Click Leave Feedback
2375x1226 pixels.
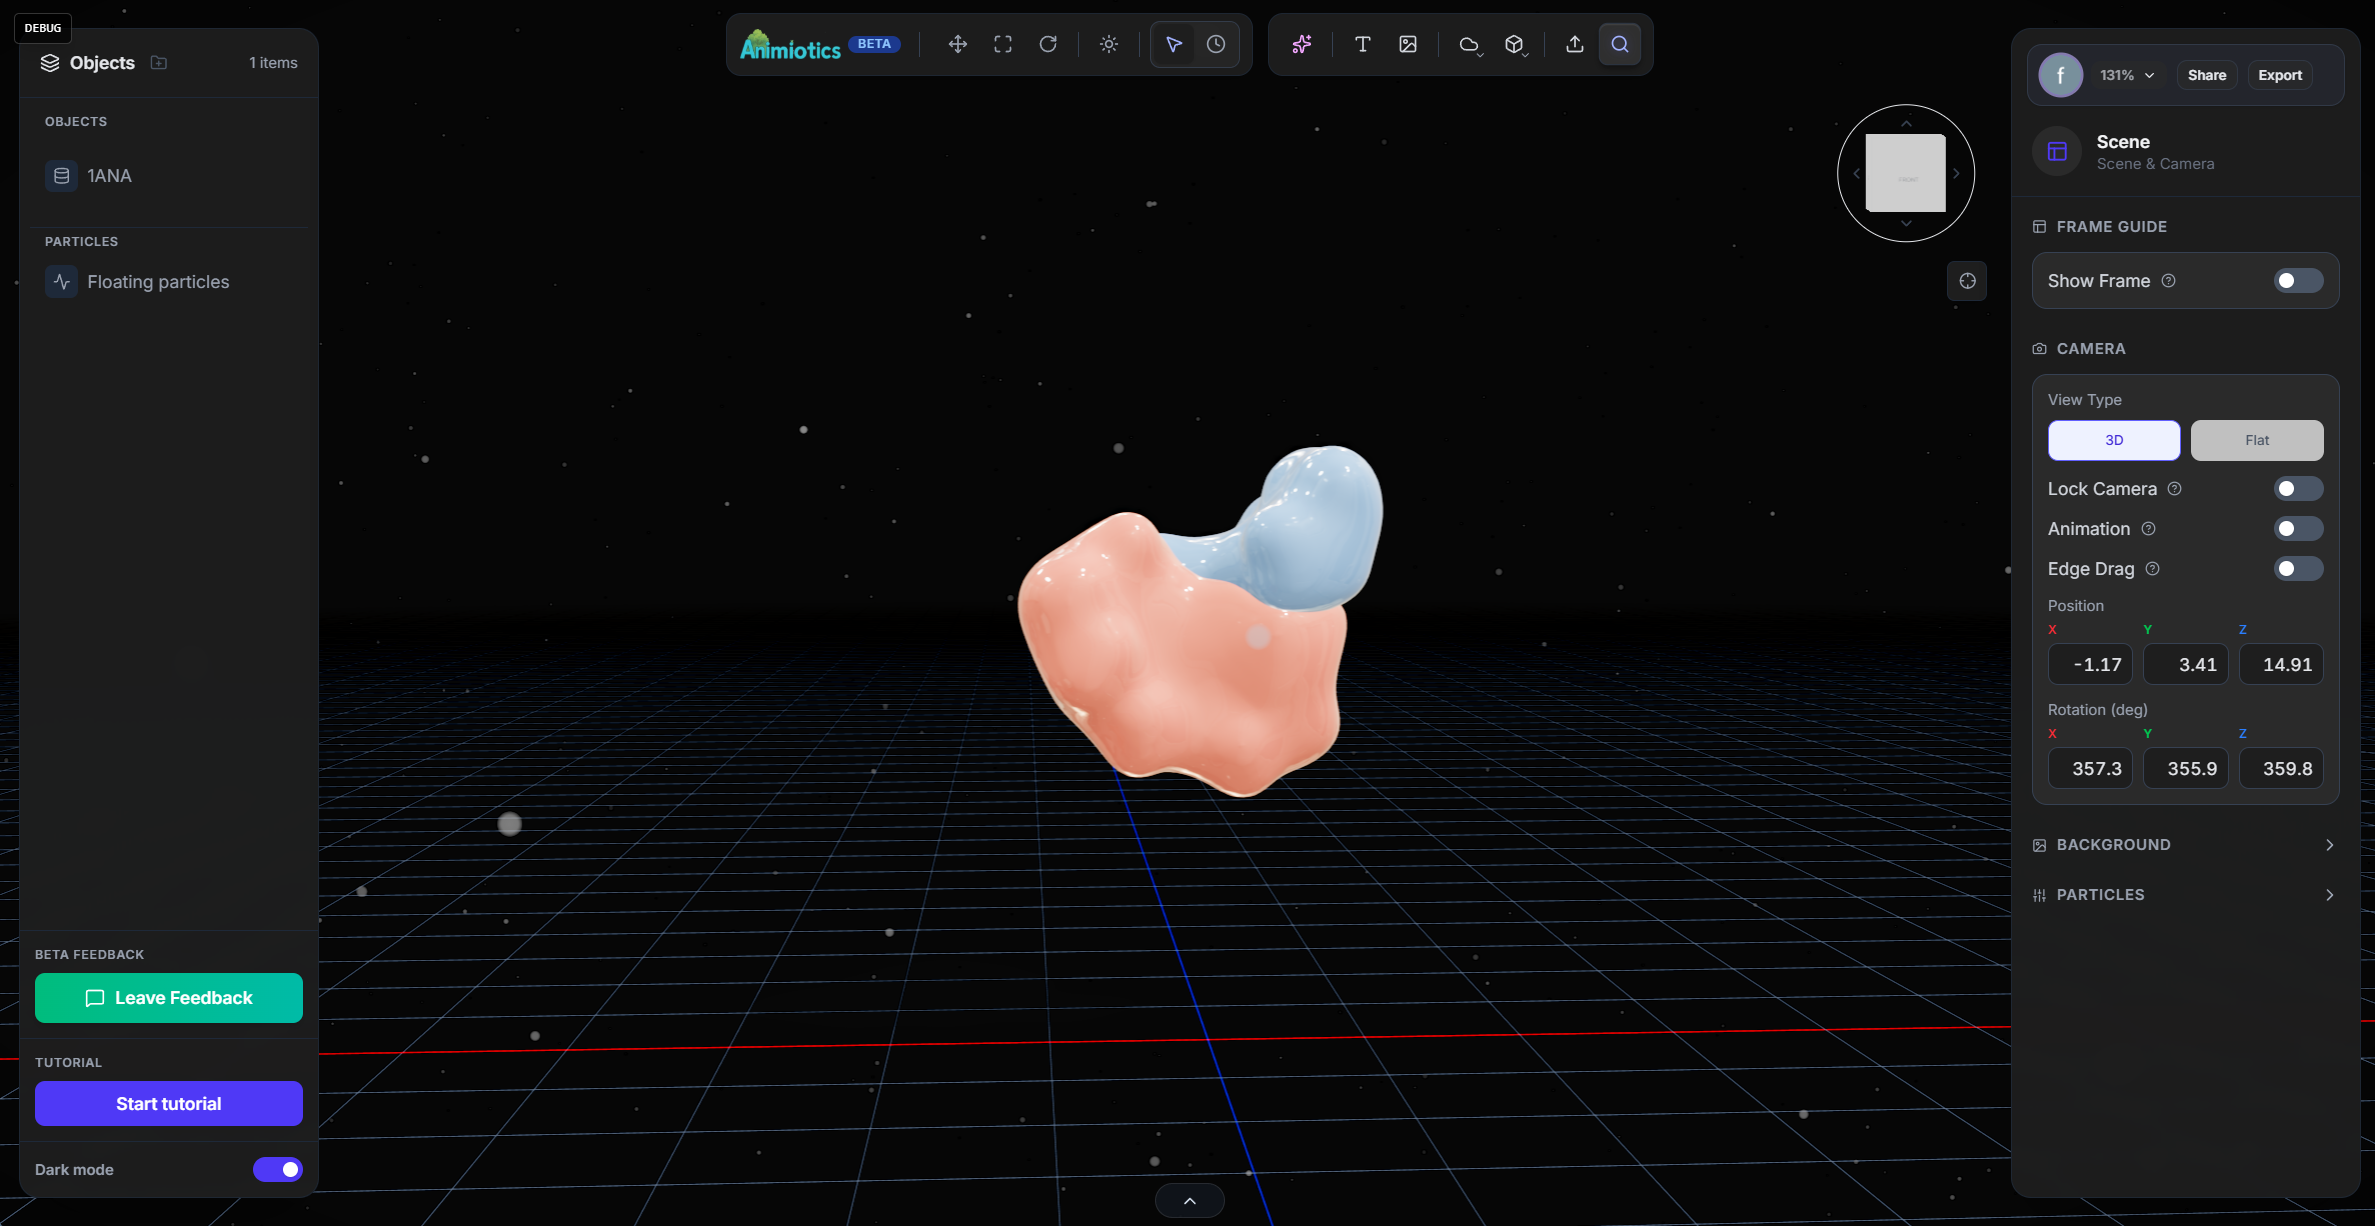coord(168,997)
